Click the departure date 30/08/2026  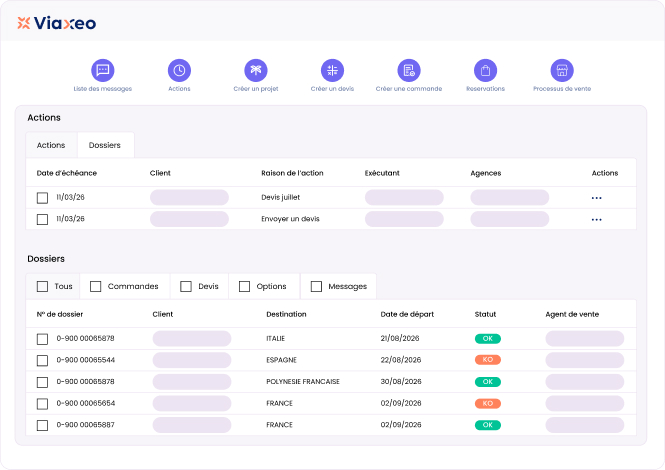401,382
